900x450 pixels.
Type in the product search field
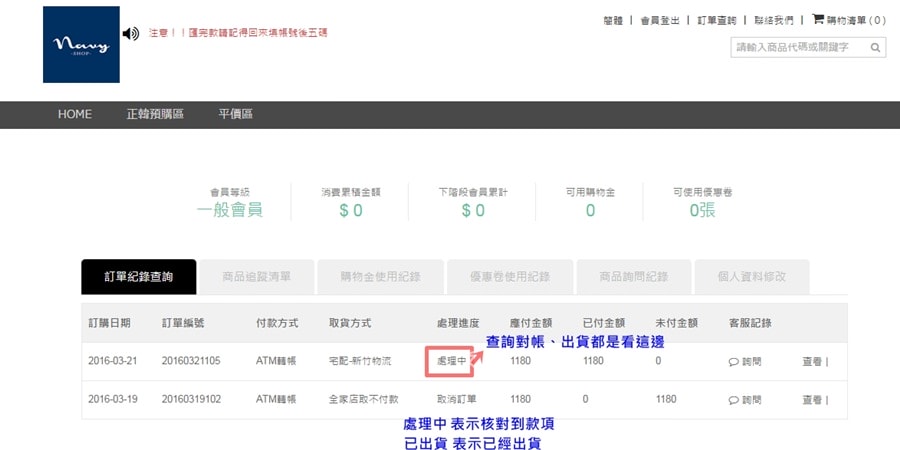800,47
